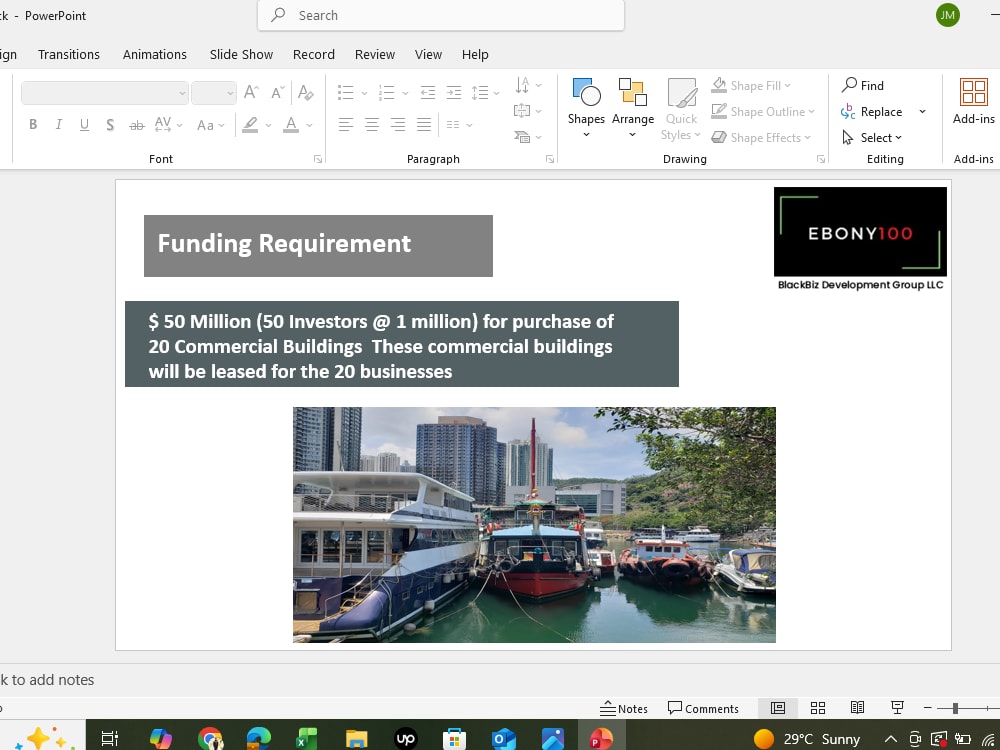This screenshot has height=750, width=1000.
Task: Start Slide Show from status bar
Action: click(x=897, y=708)
